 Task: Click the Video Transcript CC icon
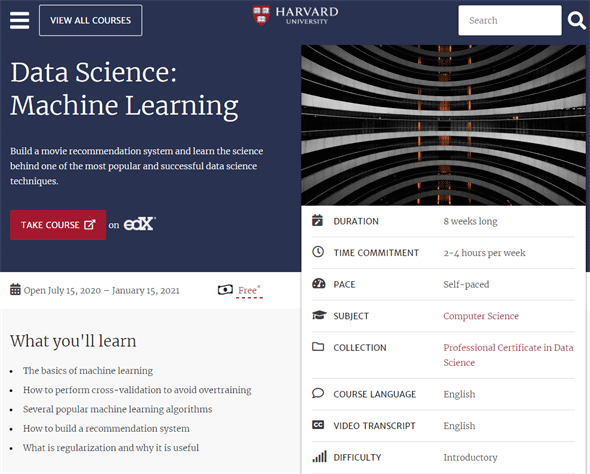[x=318, y=425]
